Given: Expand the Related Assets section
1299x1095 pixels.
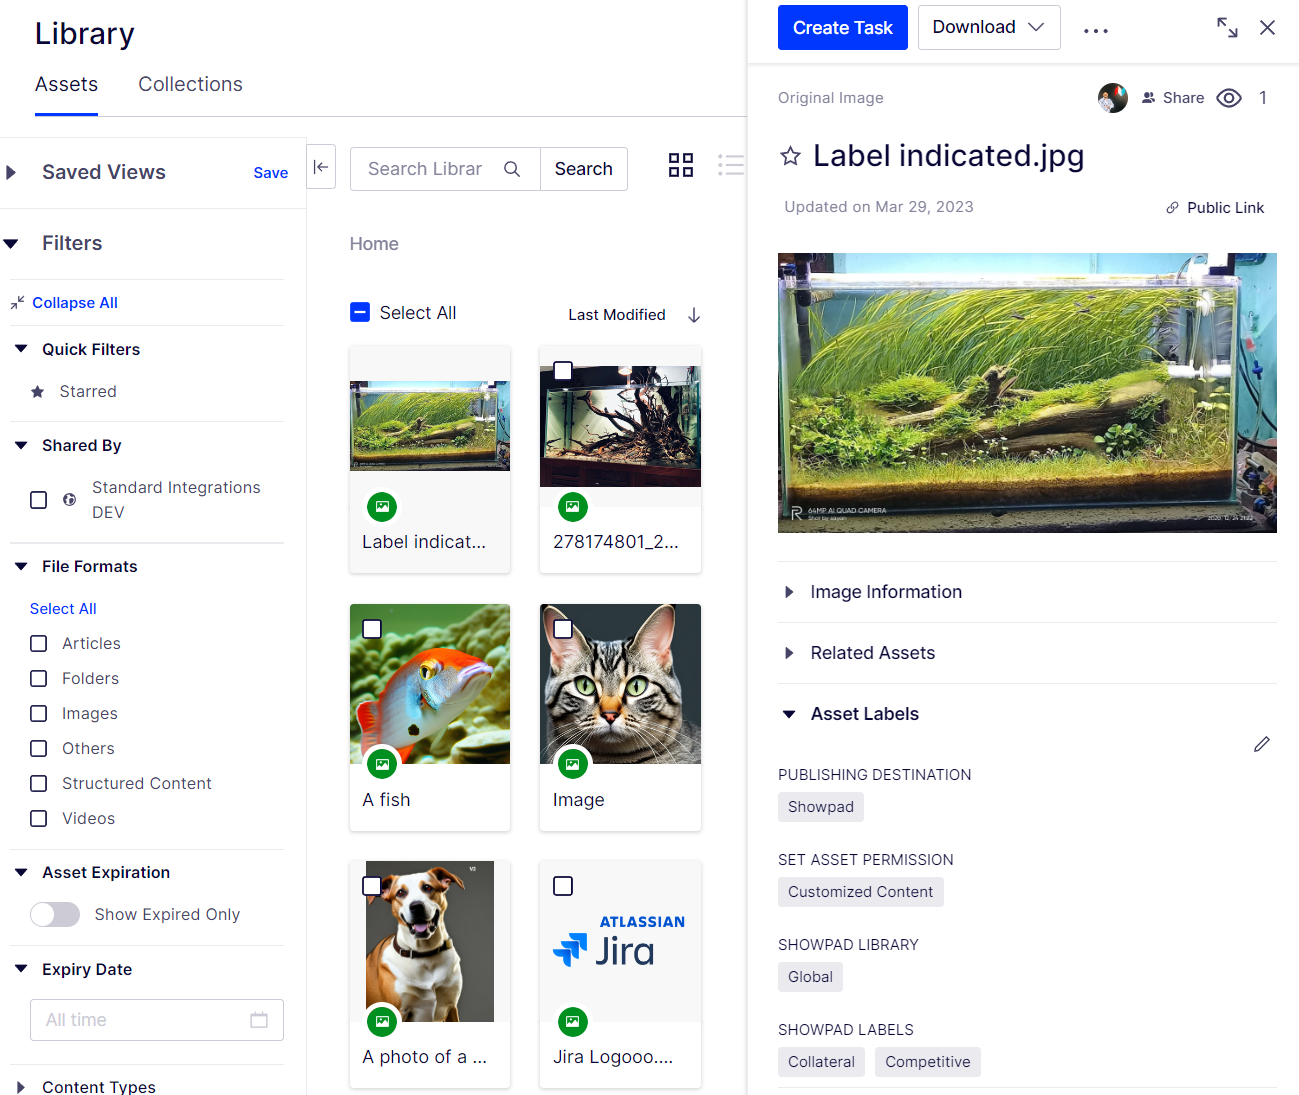Looking at the screenshot, I should click(x=872, y=653).
